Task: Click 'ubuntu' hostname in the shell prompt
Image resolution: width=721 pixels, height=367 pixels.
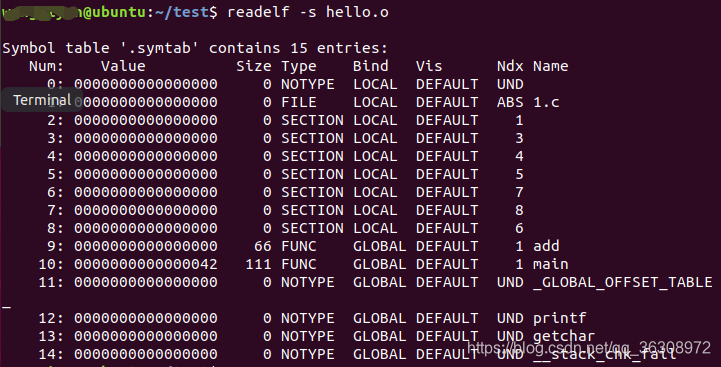Action: tap(119, 12)
